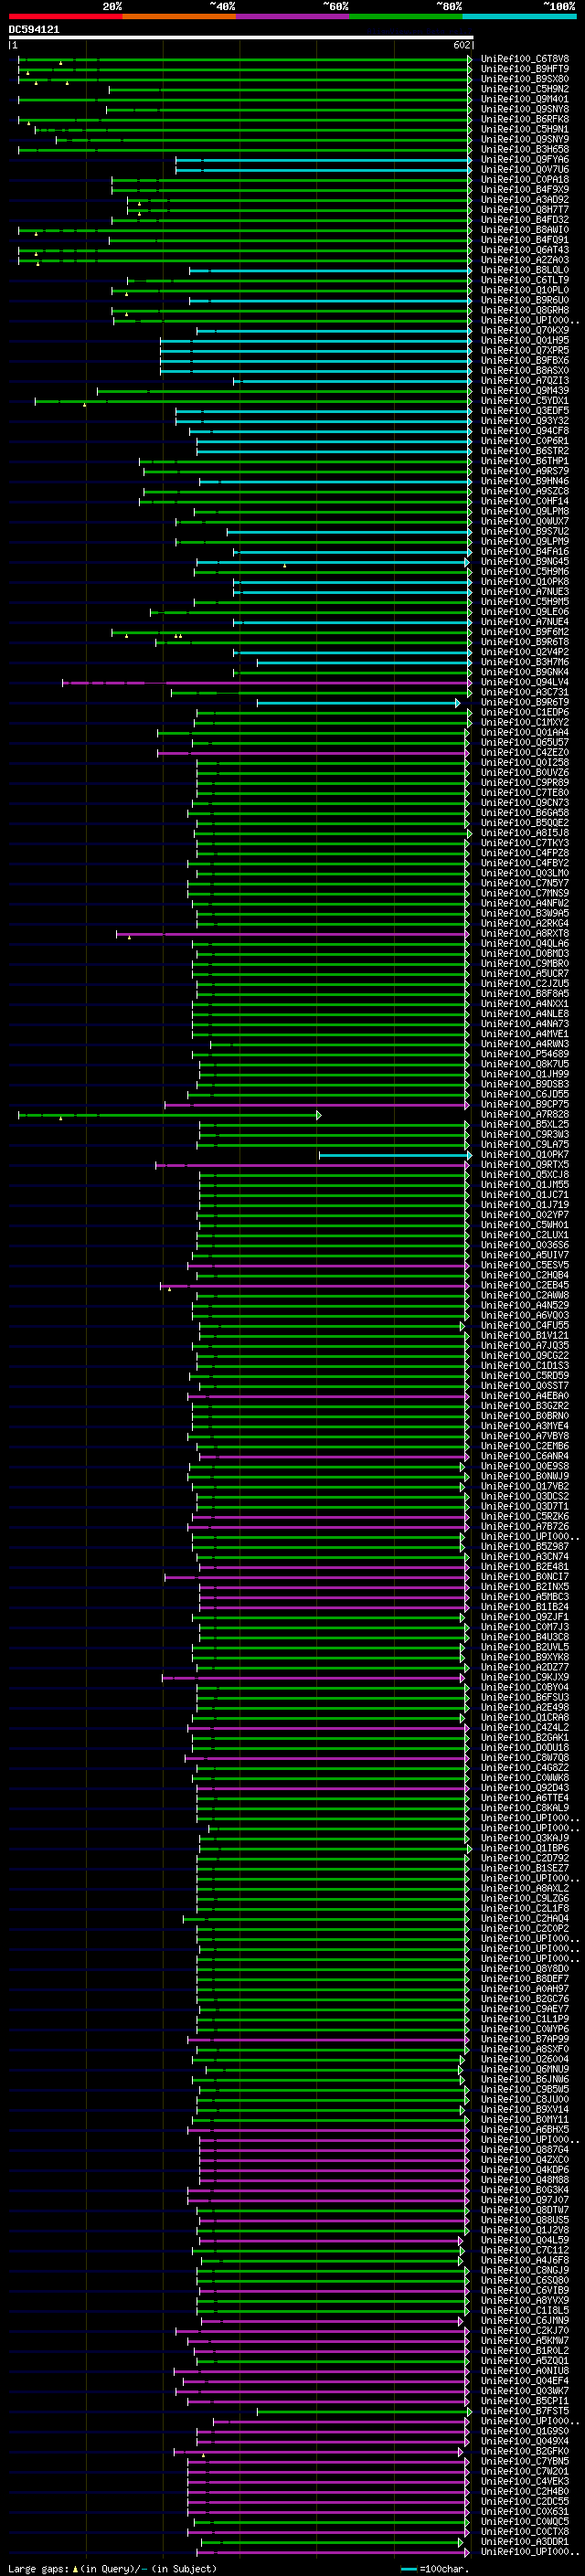Click the =100char. scale legend

pyautogui.click(x=434, y=2568)
